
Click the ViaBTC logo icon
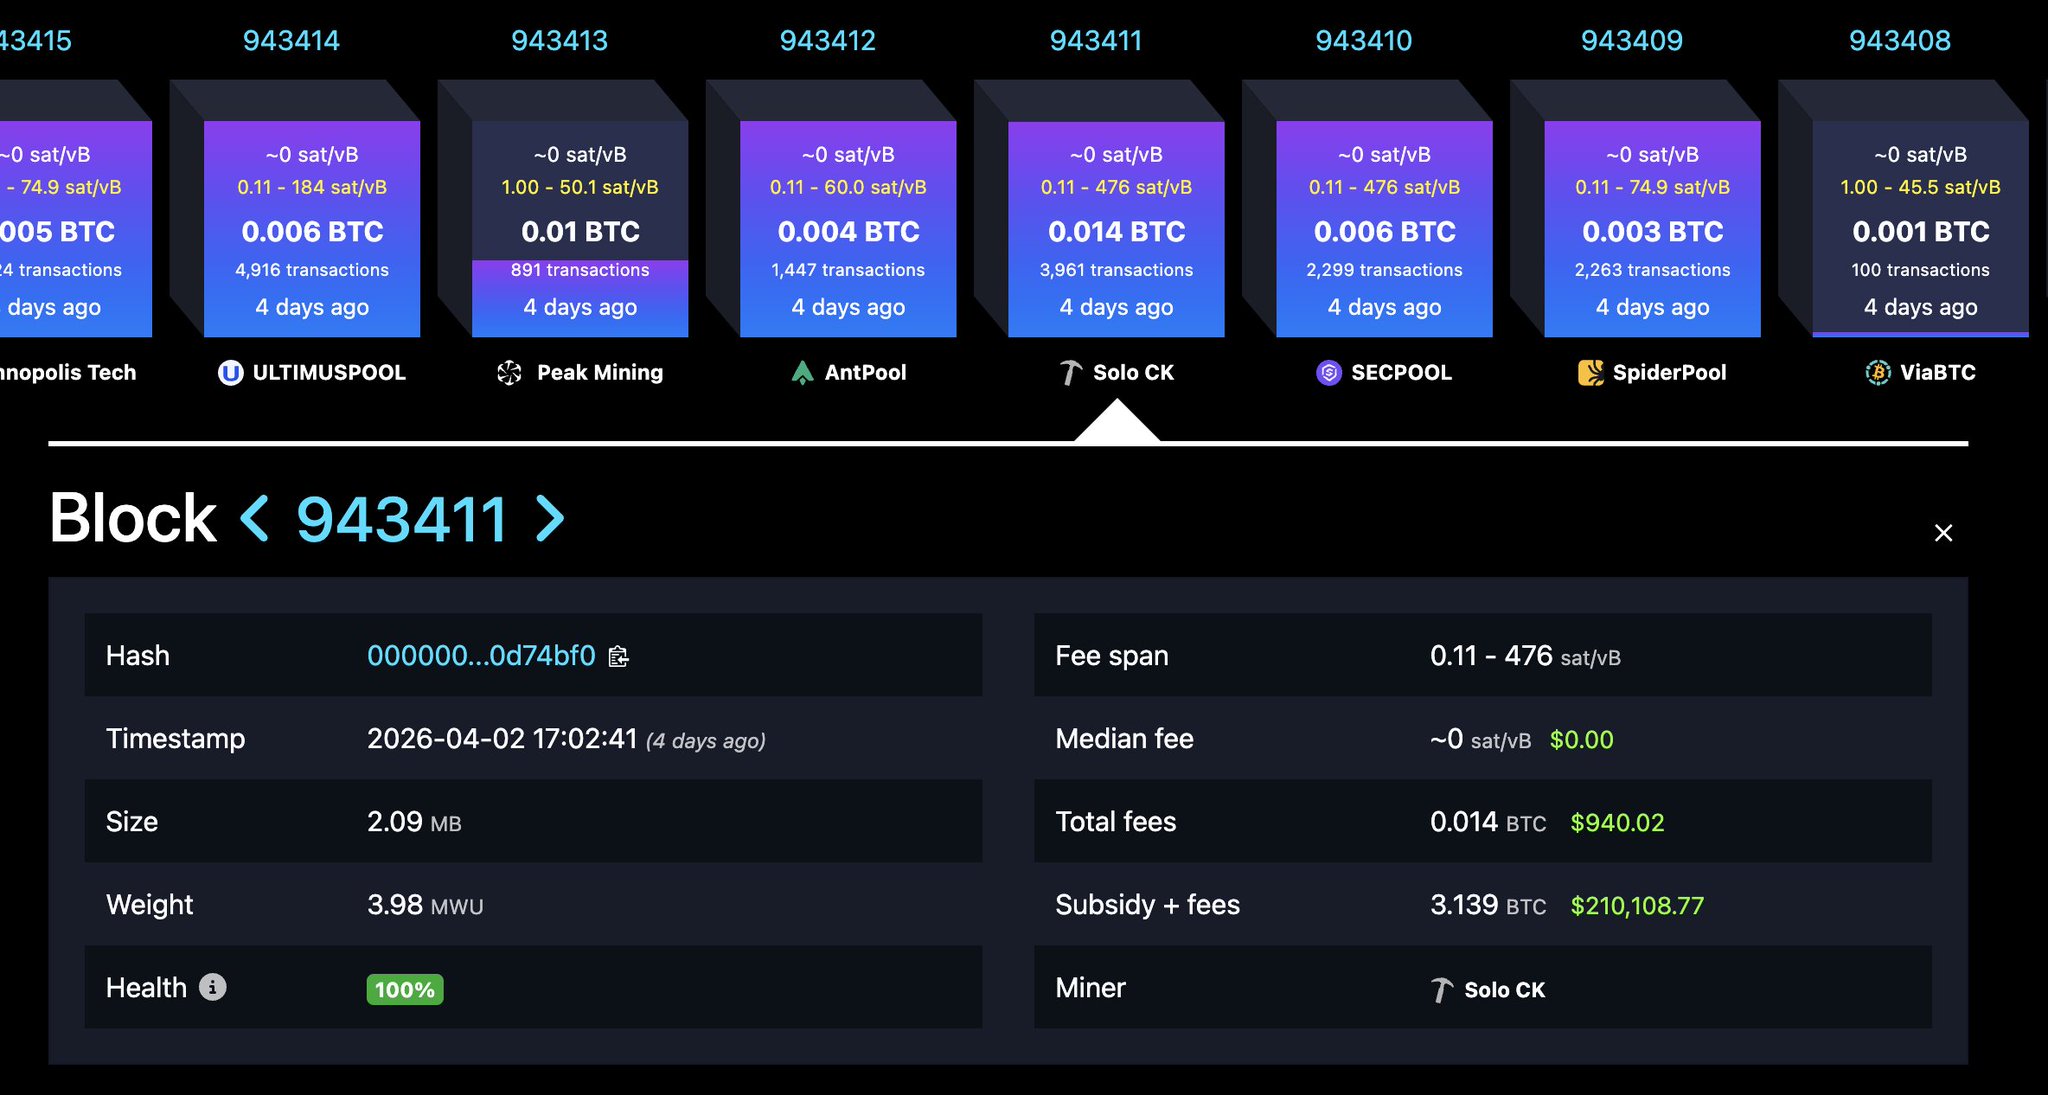coord(1878,373)
